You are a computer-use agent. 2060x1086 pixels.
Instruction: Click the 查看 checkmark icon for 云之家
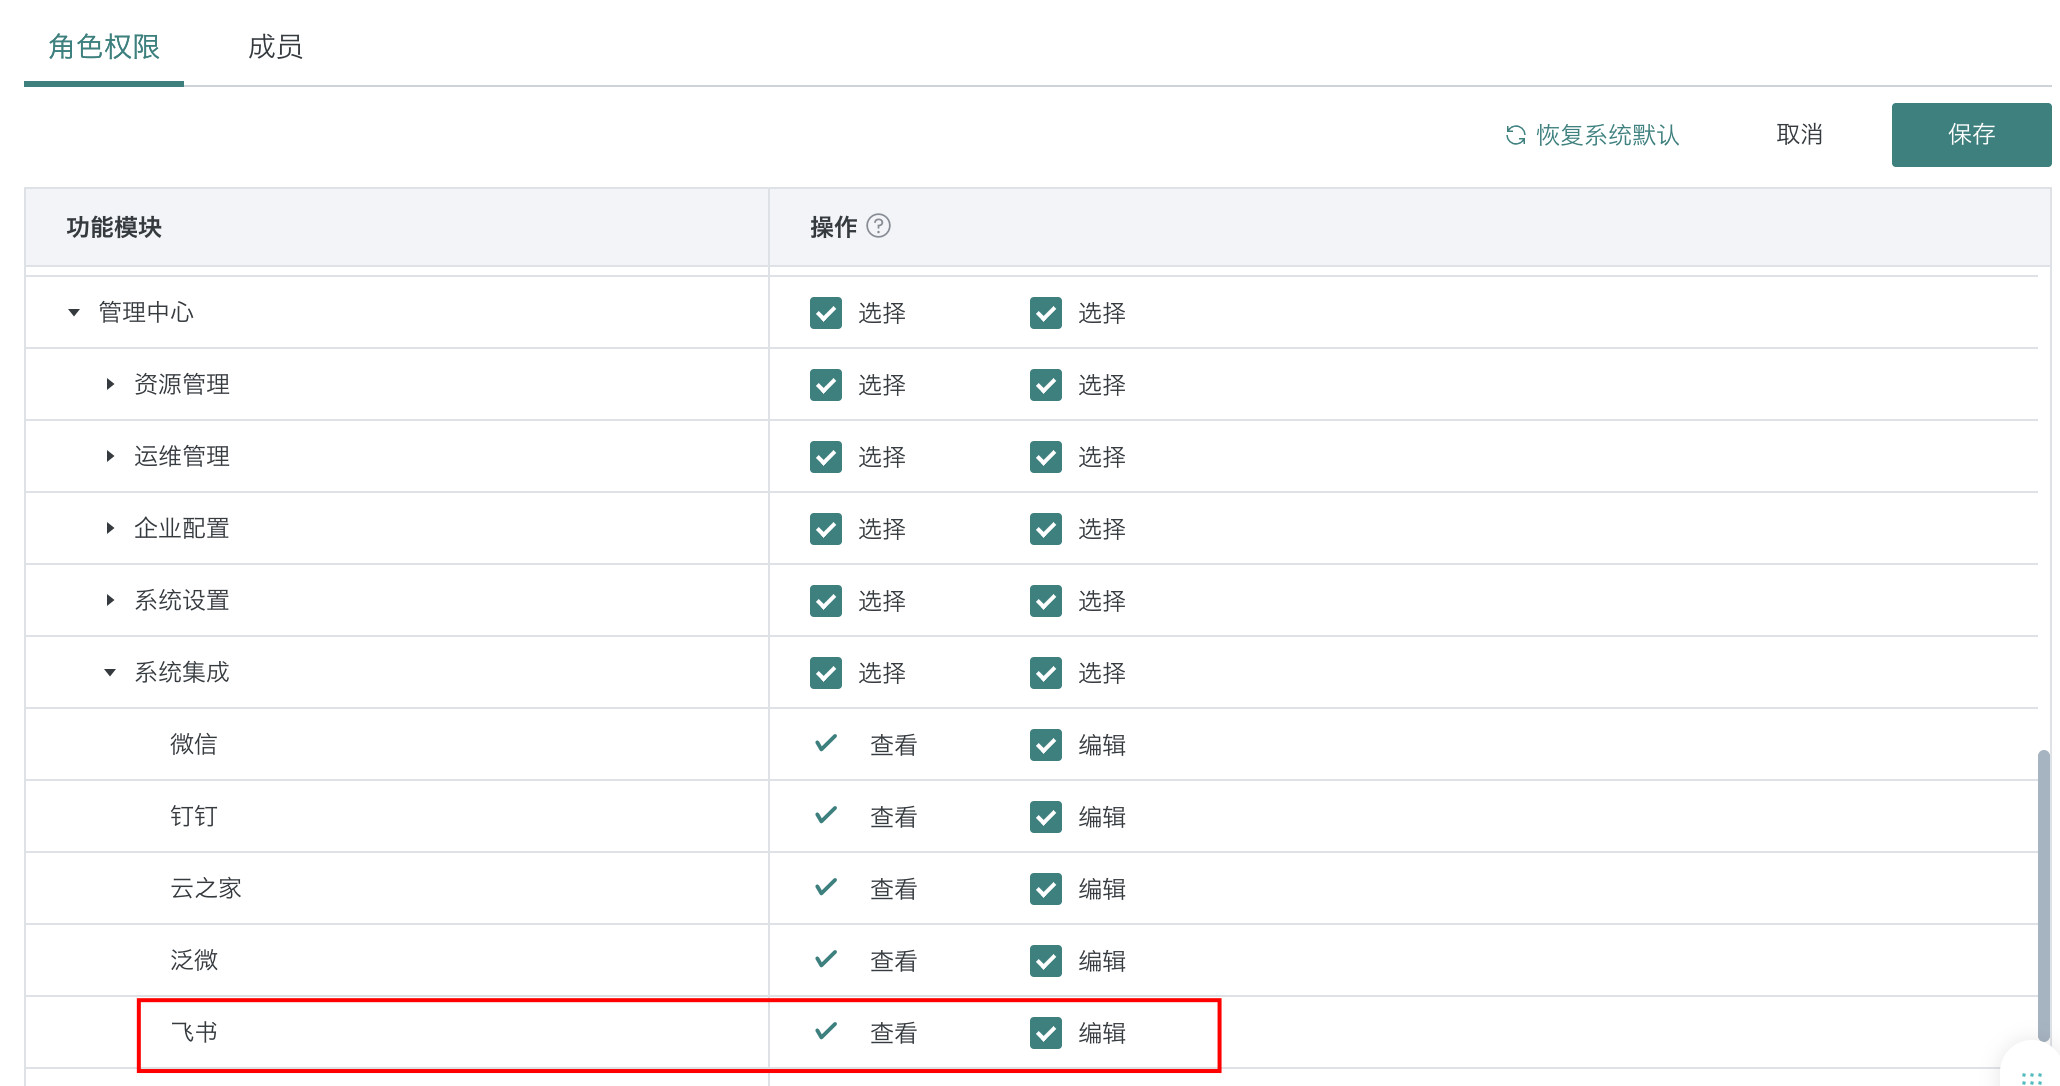tap(825, 887)
